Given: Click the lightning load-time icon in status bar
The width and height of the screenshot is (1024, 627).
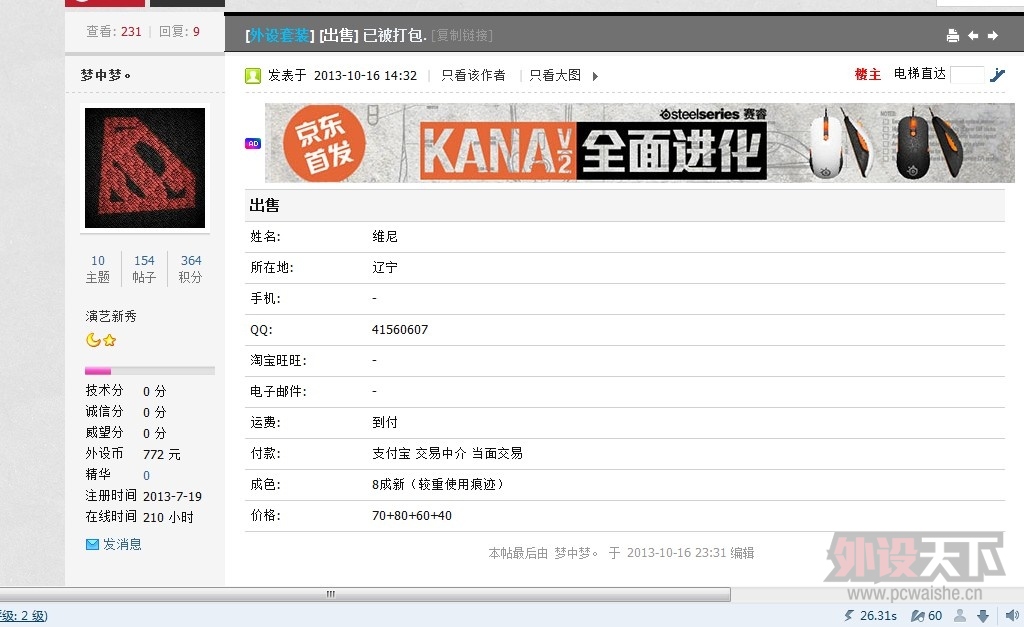Looking at the screenshot, I should pos(848,615).
